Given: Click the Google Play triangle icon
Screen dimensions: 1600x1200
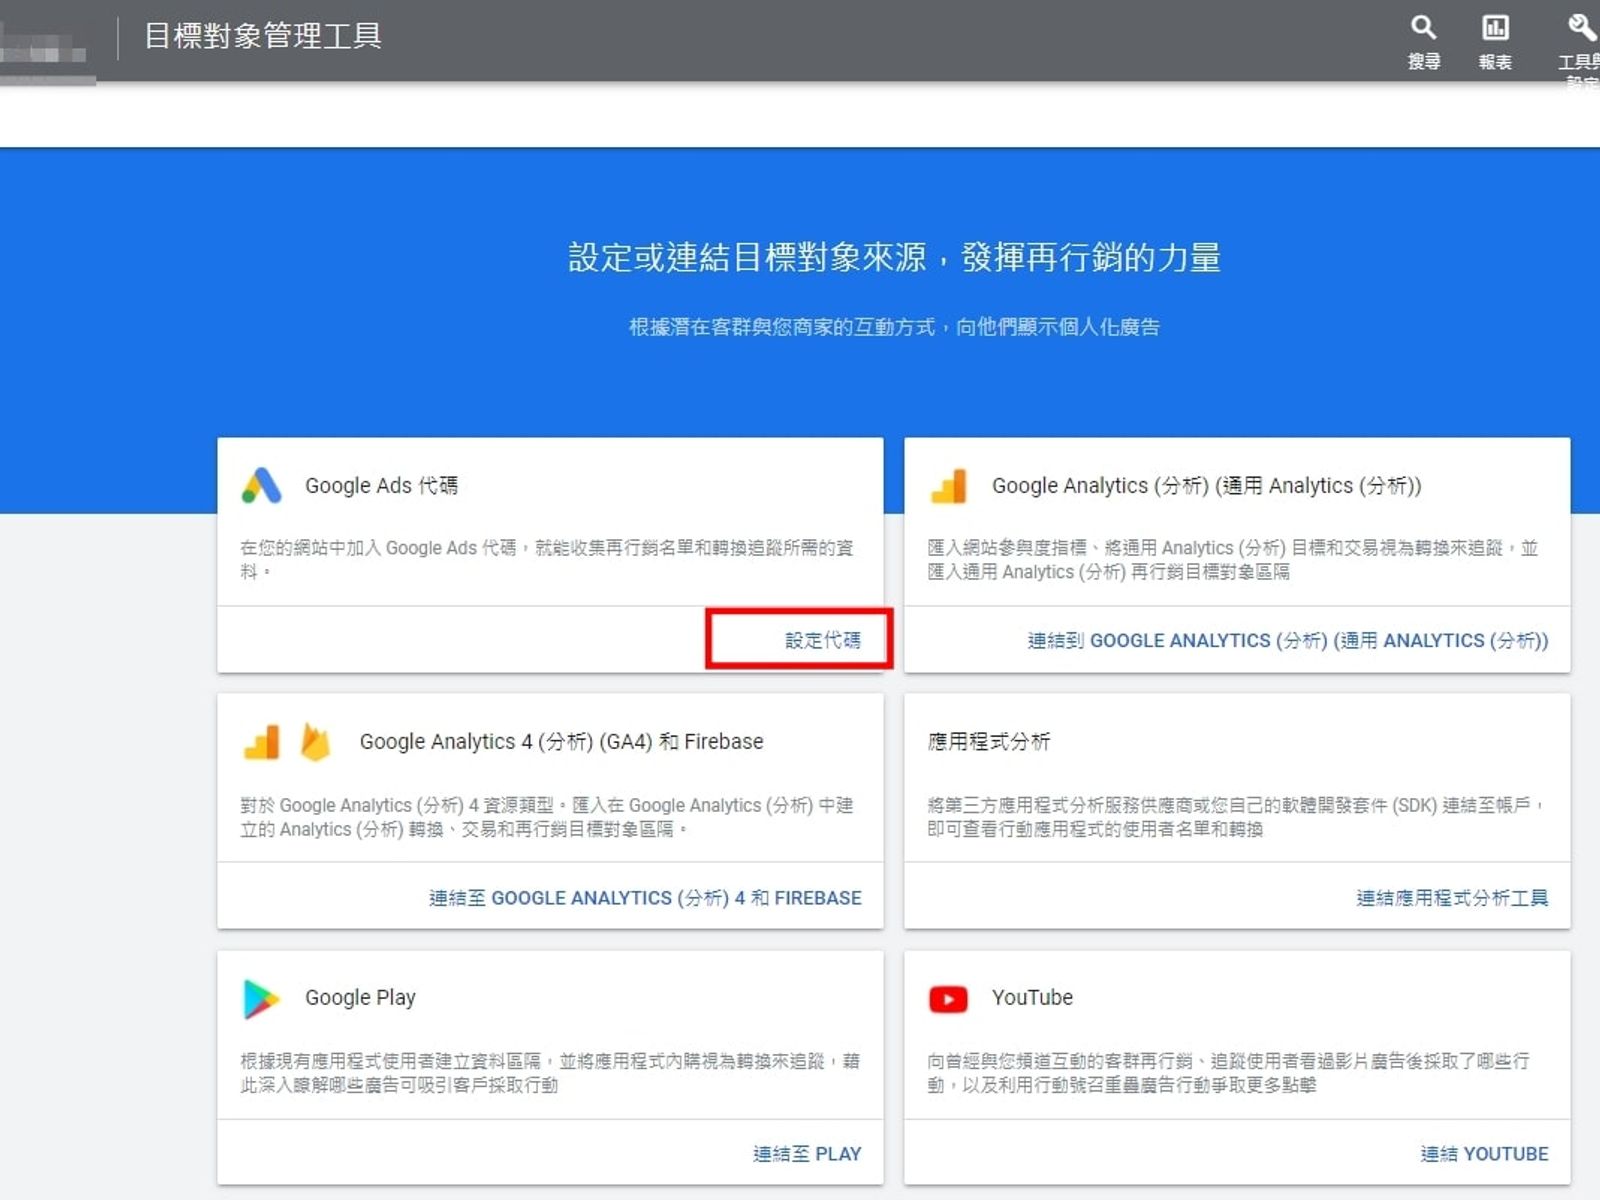Looking at the screenshot, I should tap(261, 999).
